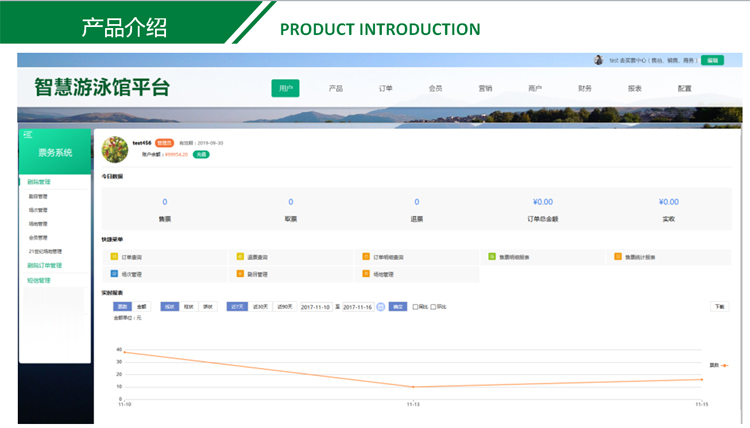This screenshot has height=428, width=750.
Task: Switch to the 配置 tab
Action: tap(684, 88)
